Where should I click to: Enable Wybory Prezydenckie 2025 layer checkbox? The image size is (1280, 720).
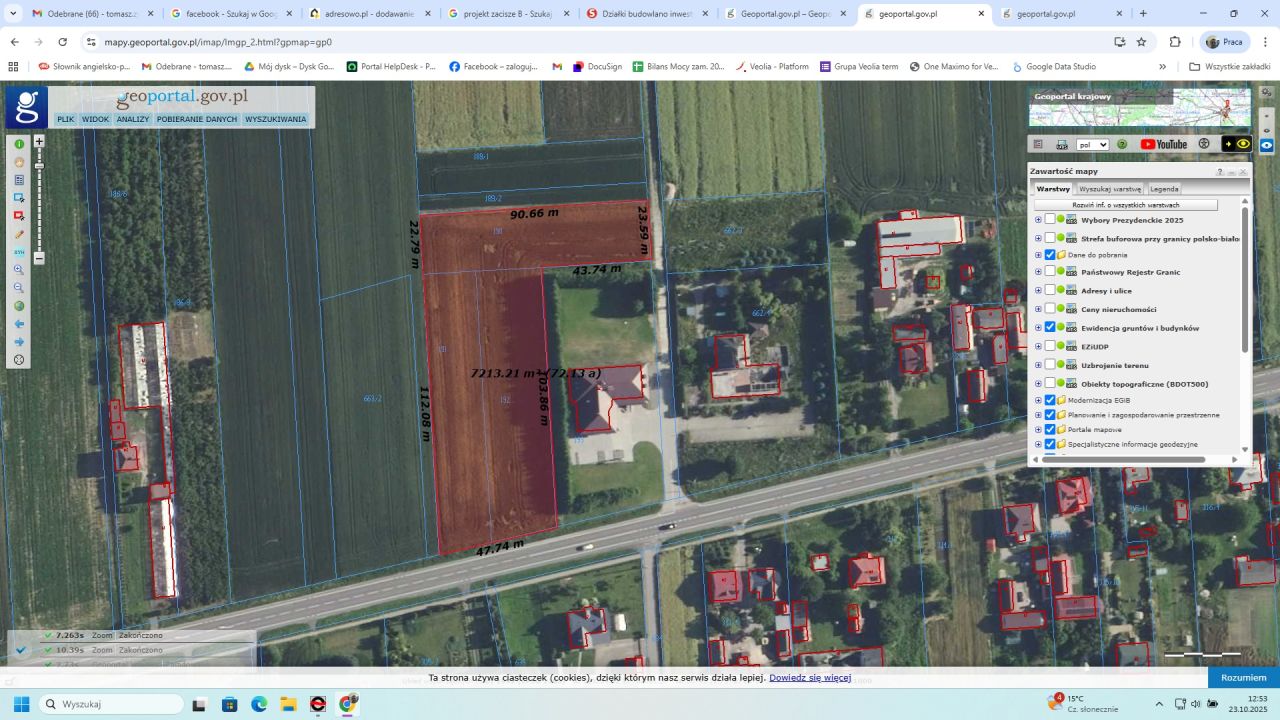1050,220
